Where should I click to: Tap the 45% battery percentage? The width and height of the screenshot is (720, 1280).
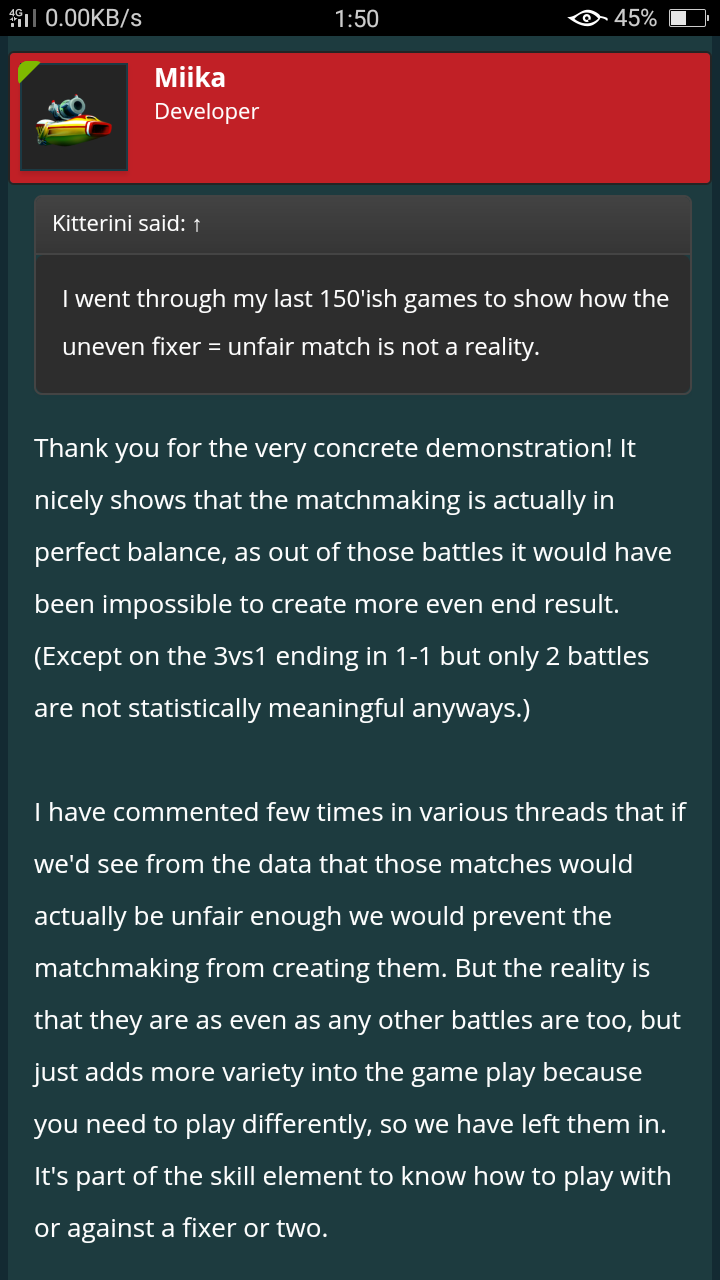tap(636, 18)
